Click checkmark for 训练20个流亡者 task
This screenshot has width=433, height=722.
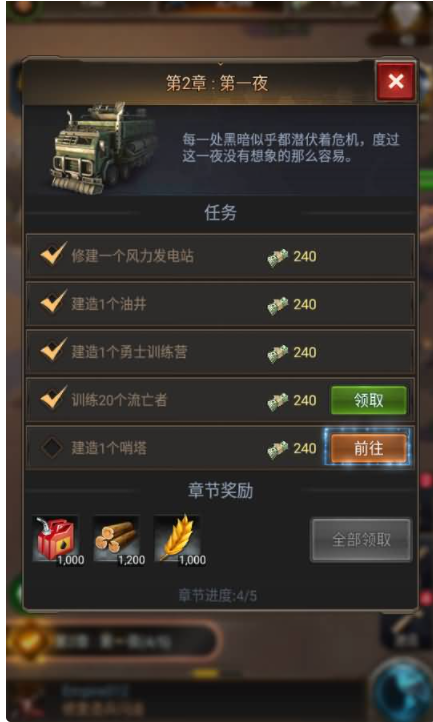pos(53,398)
